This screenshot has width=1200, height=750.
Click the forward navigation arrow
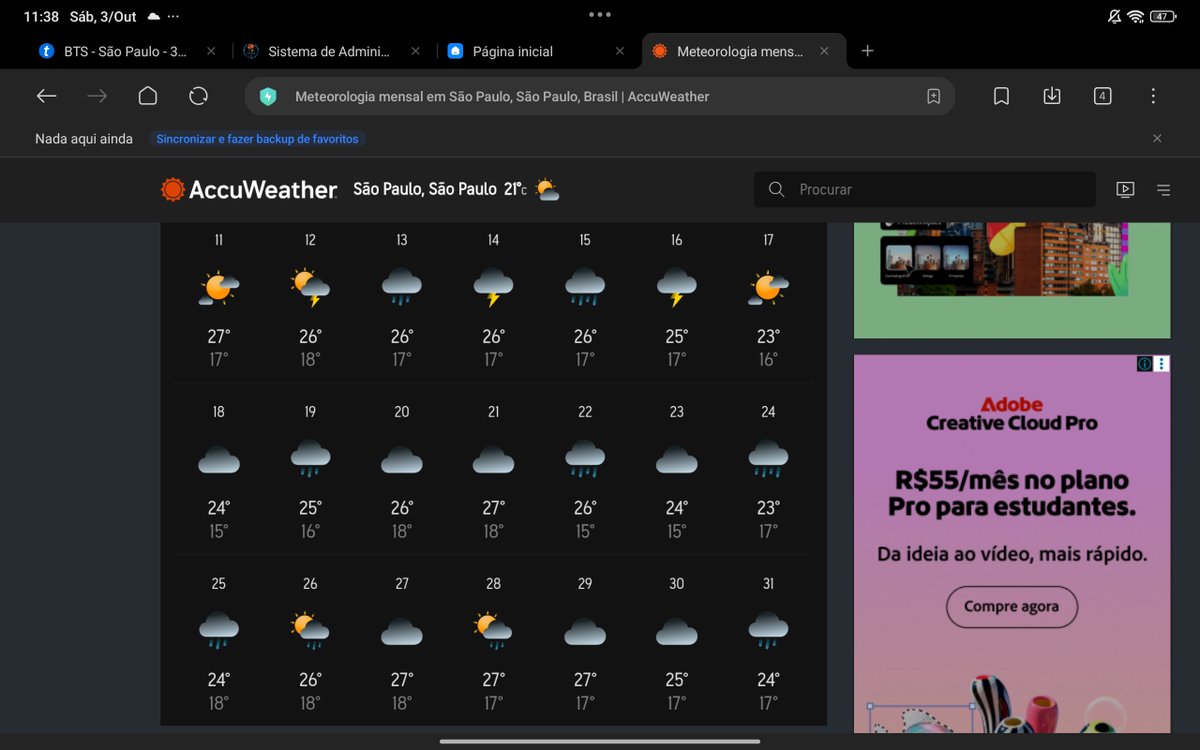97,96
